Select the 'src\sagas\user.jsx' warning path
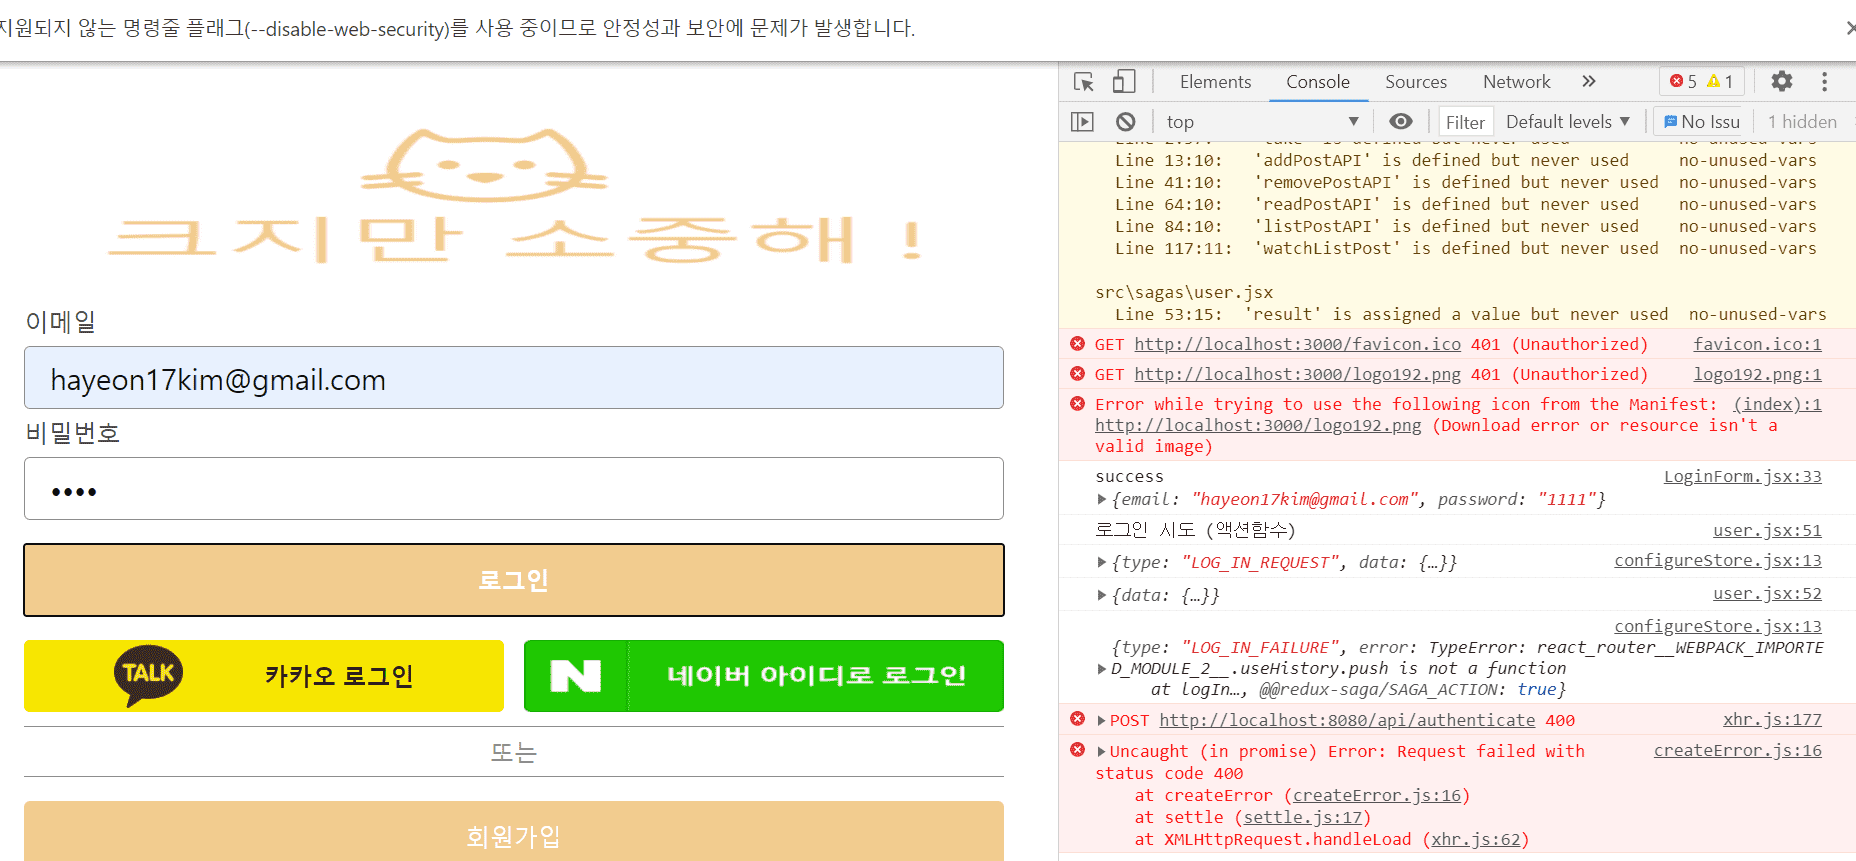This screenshot has width=1856, height=861. (1184, 292)
